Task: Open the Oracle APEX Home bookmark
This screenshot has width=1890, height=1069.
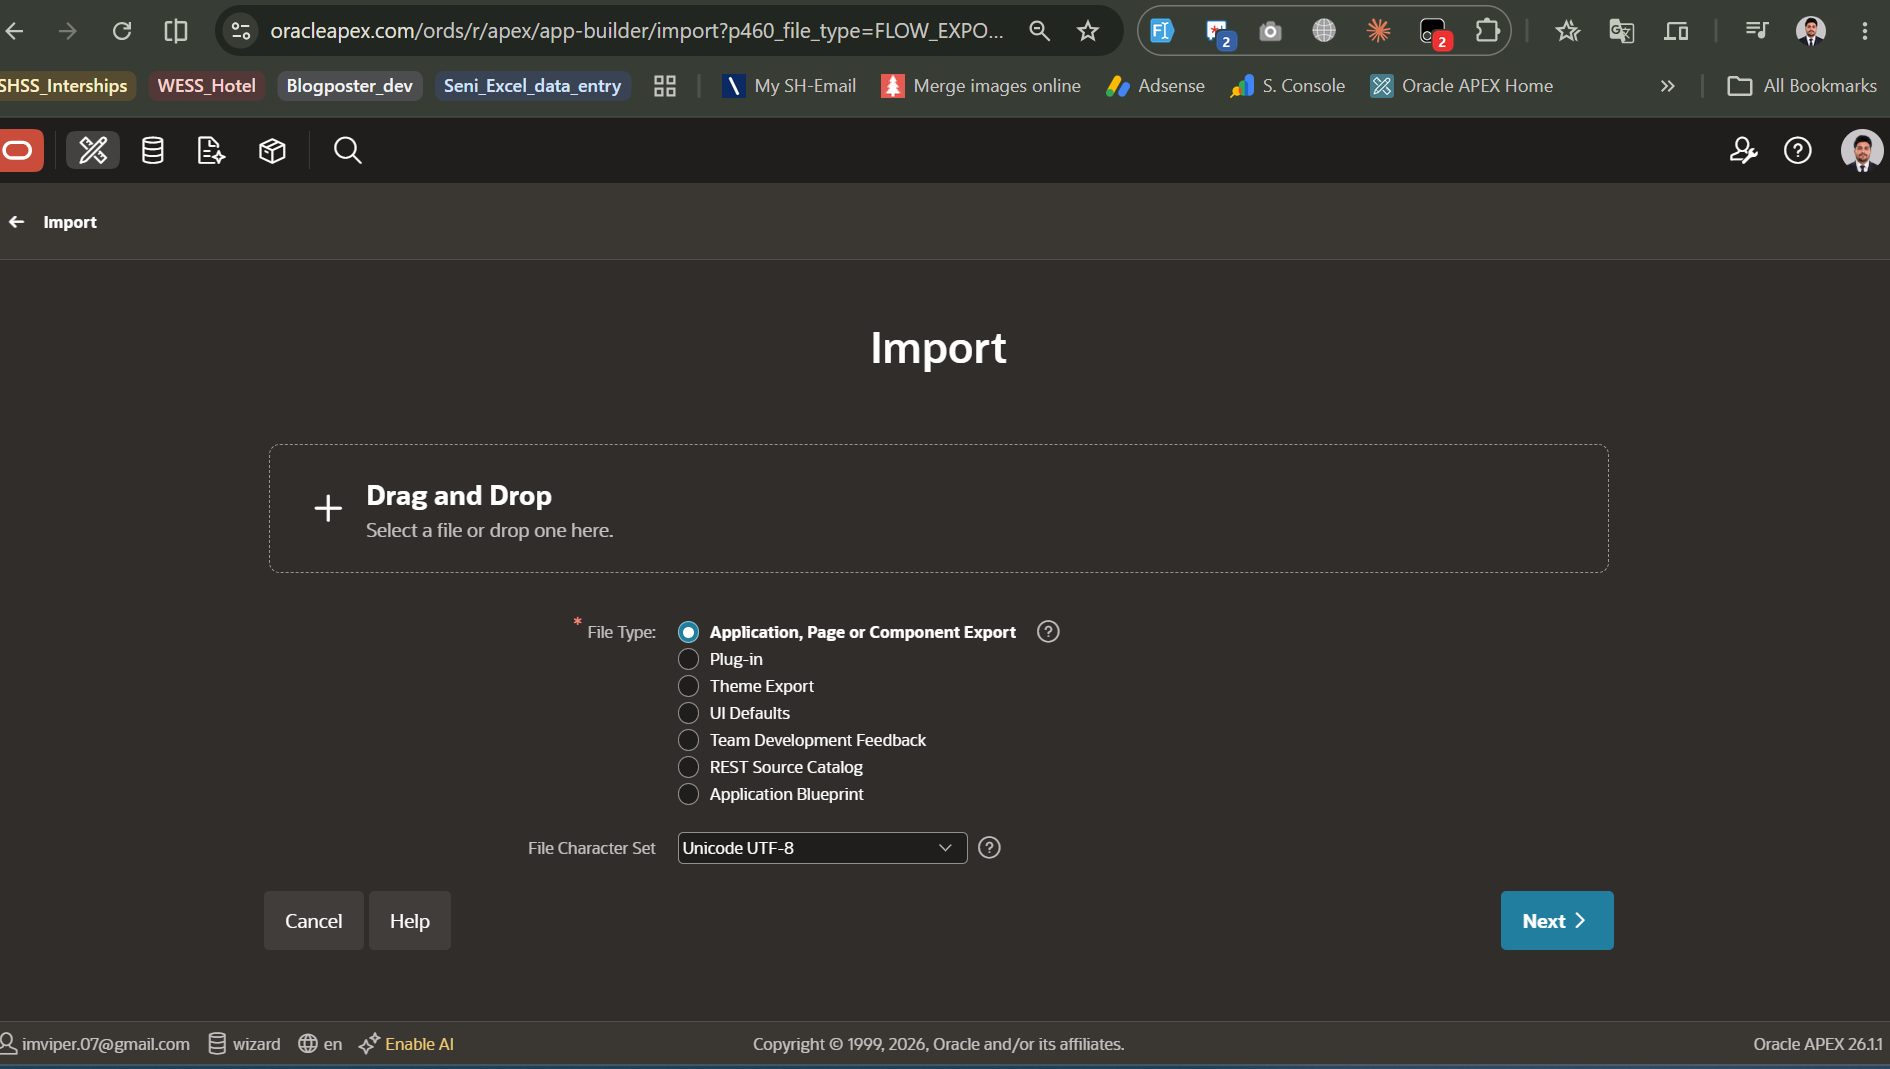Action: pos(1461,86)
